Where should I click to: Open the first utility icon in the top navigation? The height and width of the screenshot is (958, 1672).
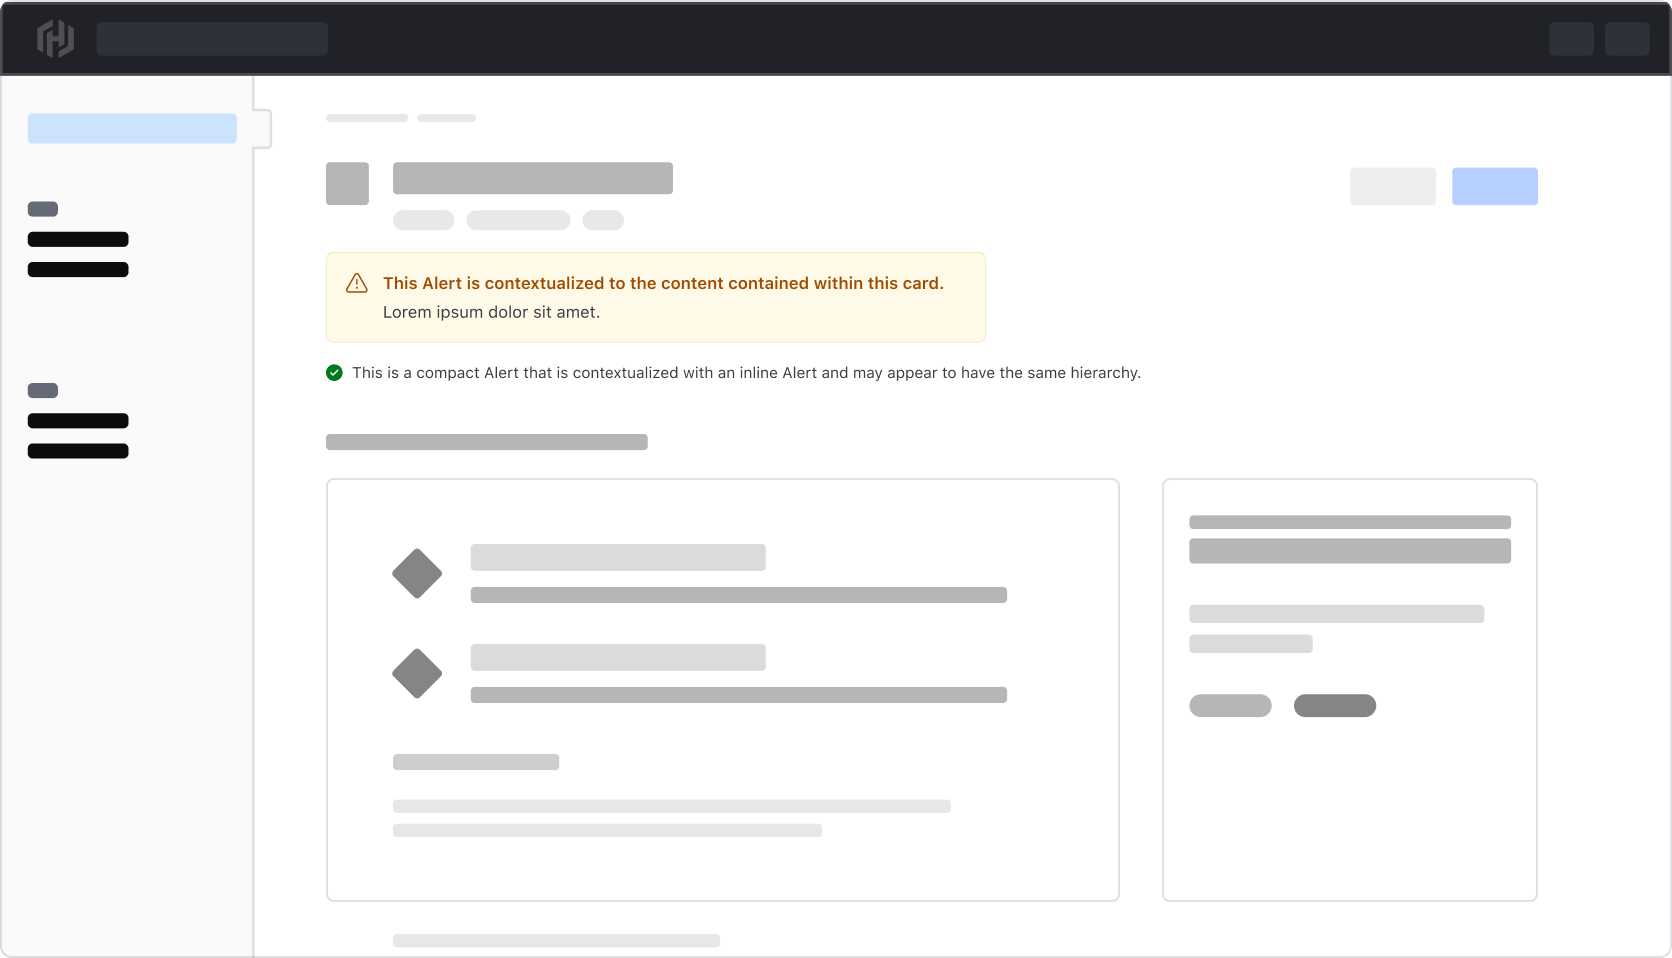tap(1572, 38)
